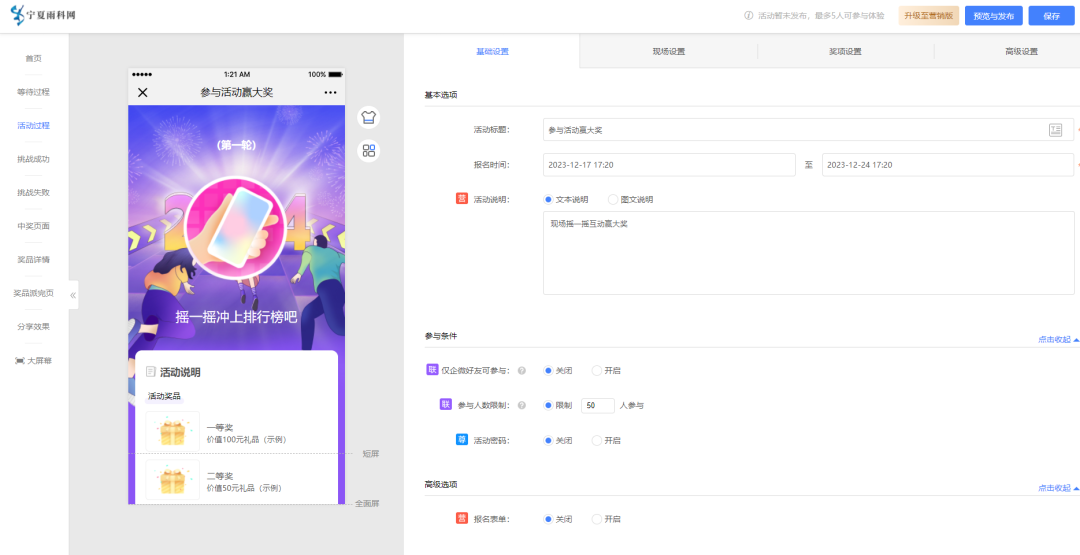
Task: Click 一等奖 gift thumbnail in preview
Action: (x=172, y=432)
